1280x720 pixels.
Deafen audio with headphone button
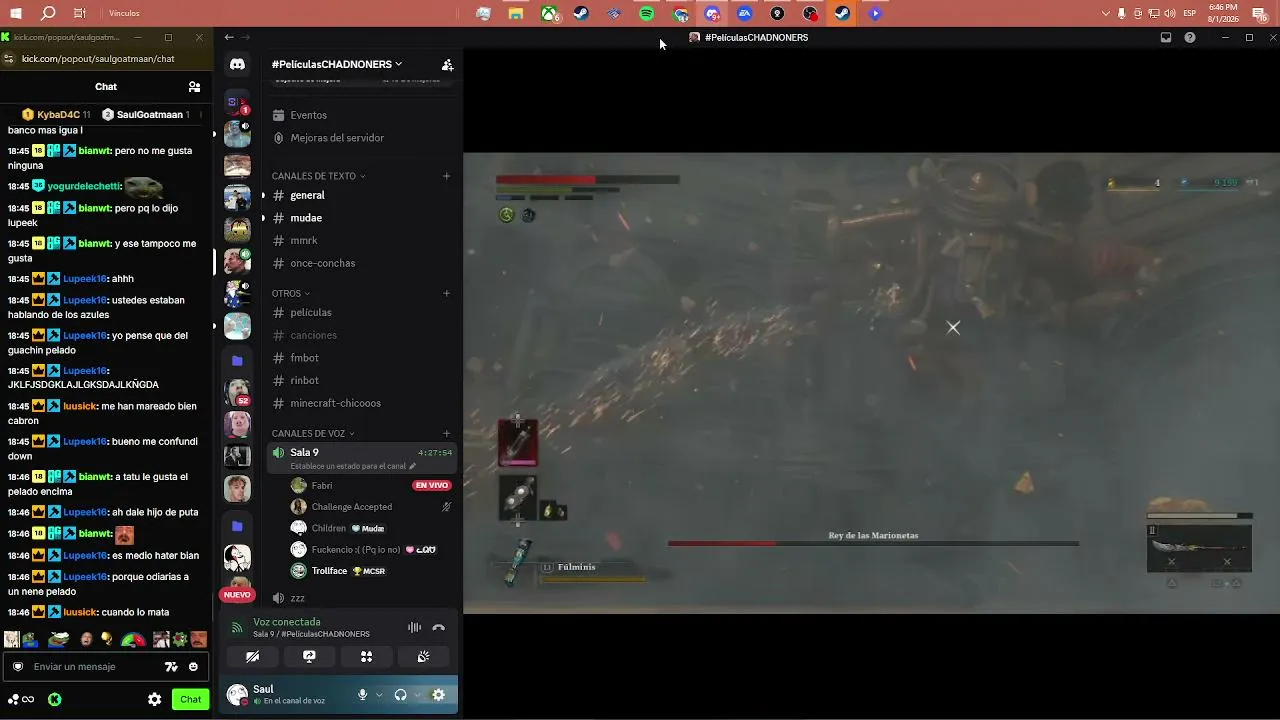pyautogui.click(x=400, y=695)
